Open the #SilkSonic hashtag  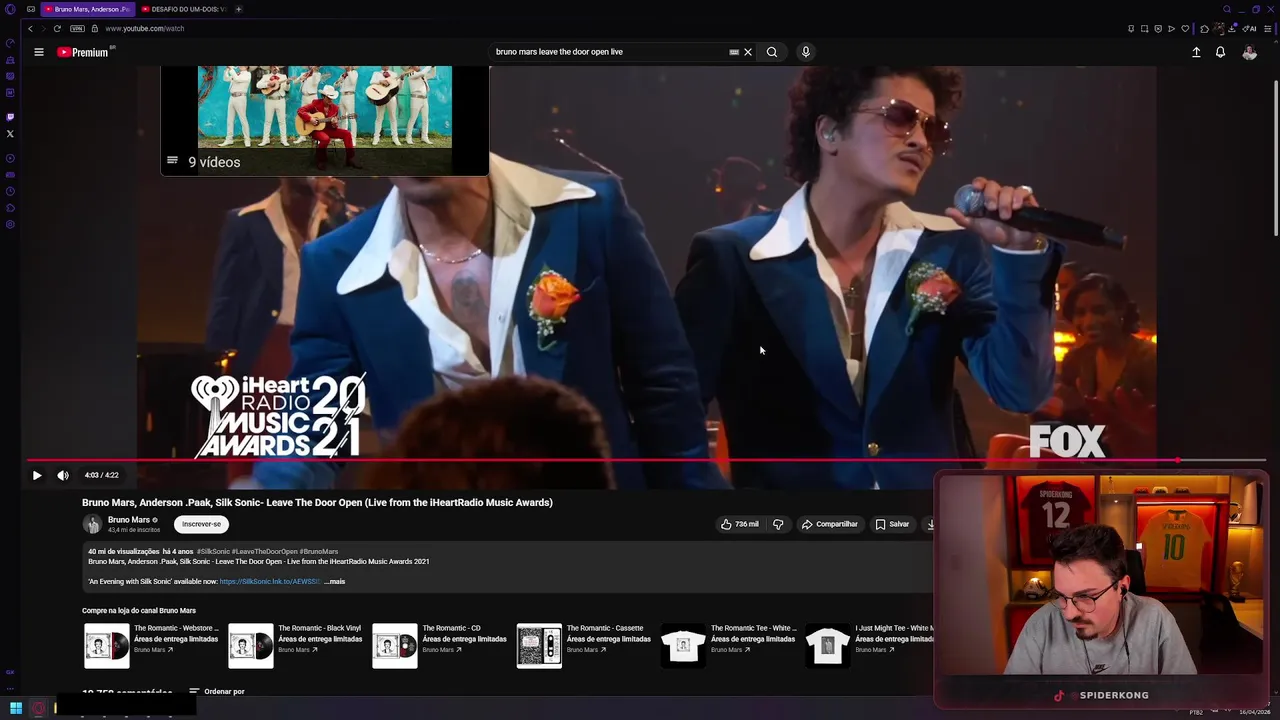click(213, 551)
